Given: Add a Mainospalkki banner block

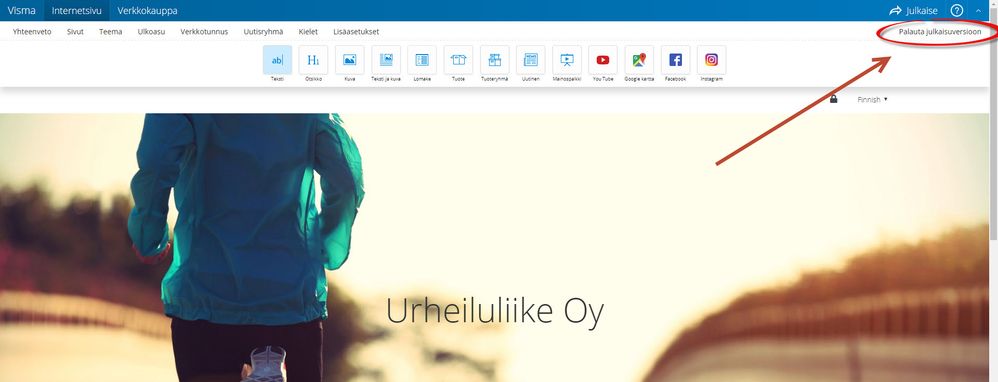Looking at the screenshot, I should [x=567, y=60].
